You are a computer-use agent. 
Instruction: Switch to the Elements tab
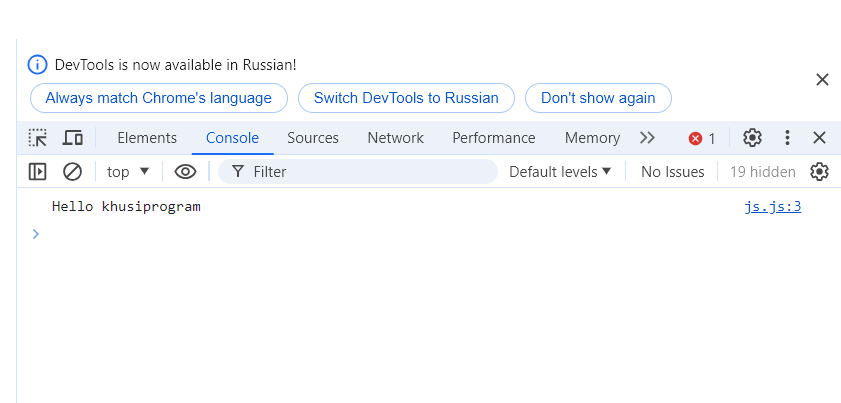click(x=147, y=138)
